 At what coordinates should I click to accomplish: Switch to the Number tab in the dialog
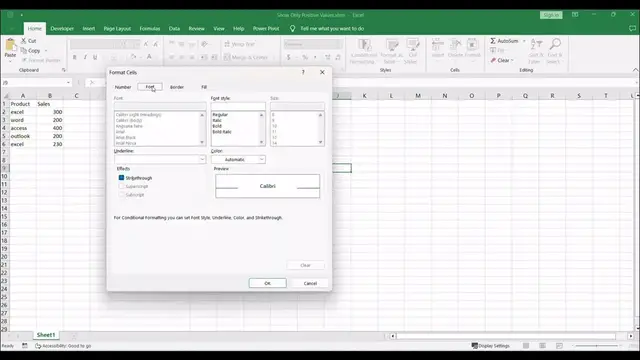click(x=123, y=87)
